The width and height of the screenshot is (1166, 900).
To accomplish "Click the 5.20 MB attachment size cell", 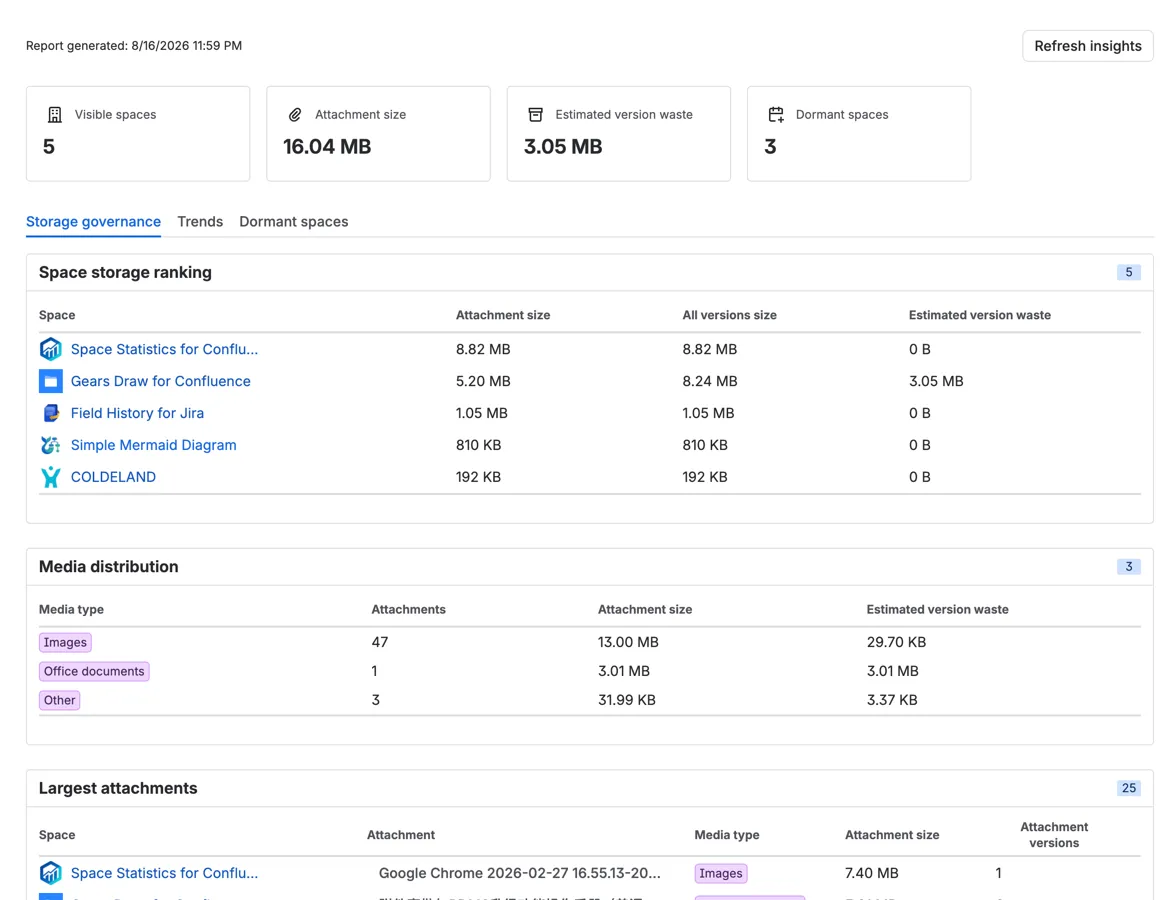I will coord(483,381).
